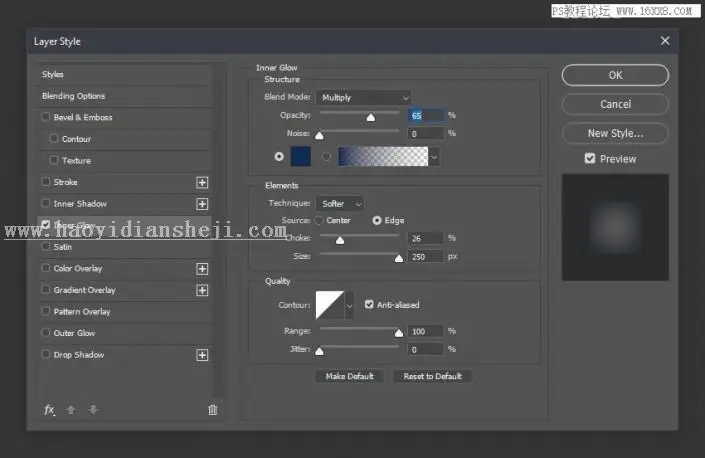The height and width of the screenshot is (458, 705).
Task: Click the Size value field showing 250
Action: [x=426, y=257]
